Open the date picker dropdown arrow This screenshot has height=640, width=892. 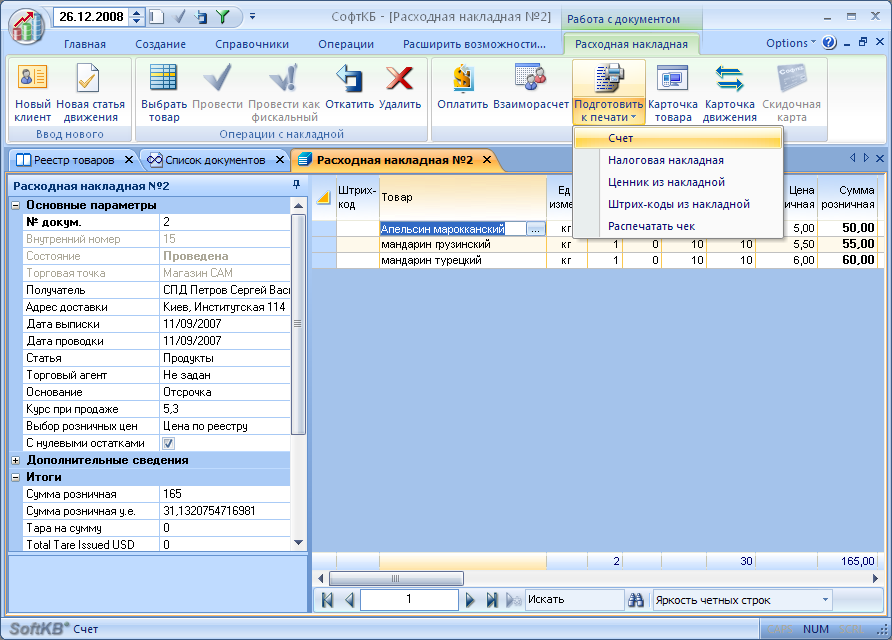139,17
